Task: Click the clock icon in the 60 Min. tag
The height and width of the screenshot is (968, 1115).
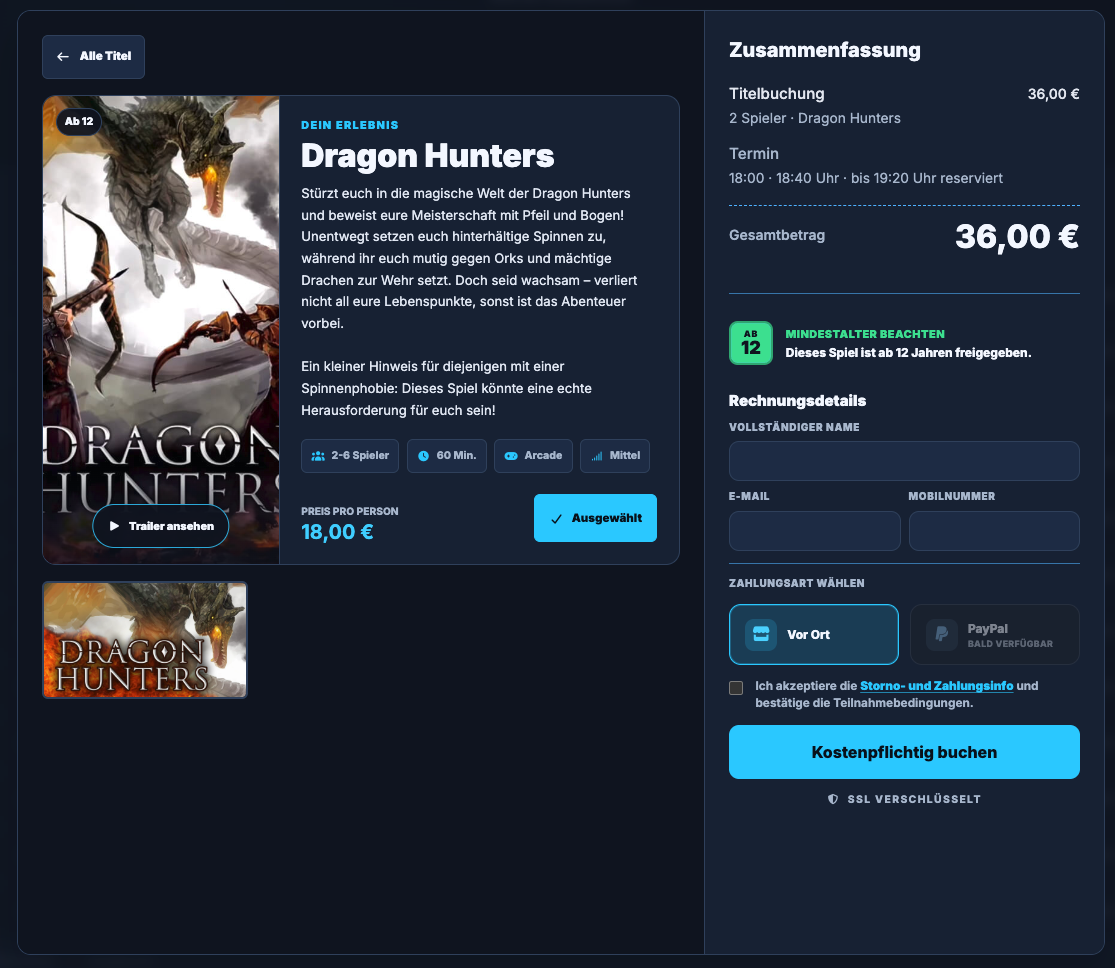Action: click(423, 456)
